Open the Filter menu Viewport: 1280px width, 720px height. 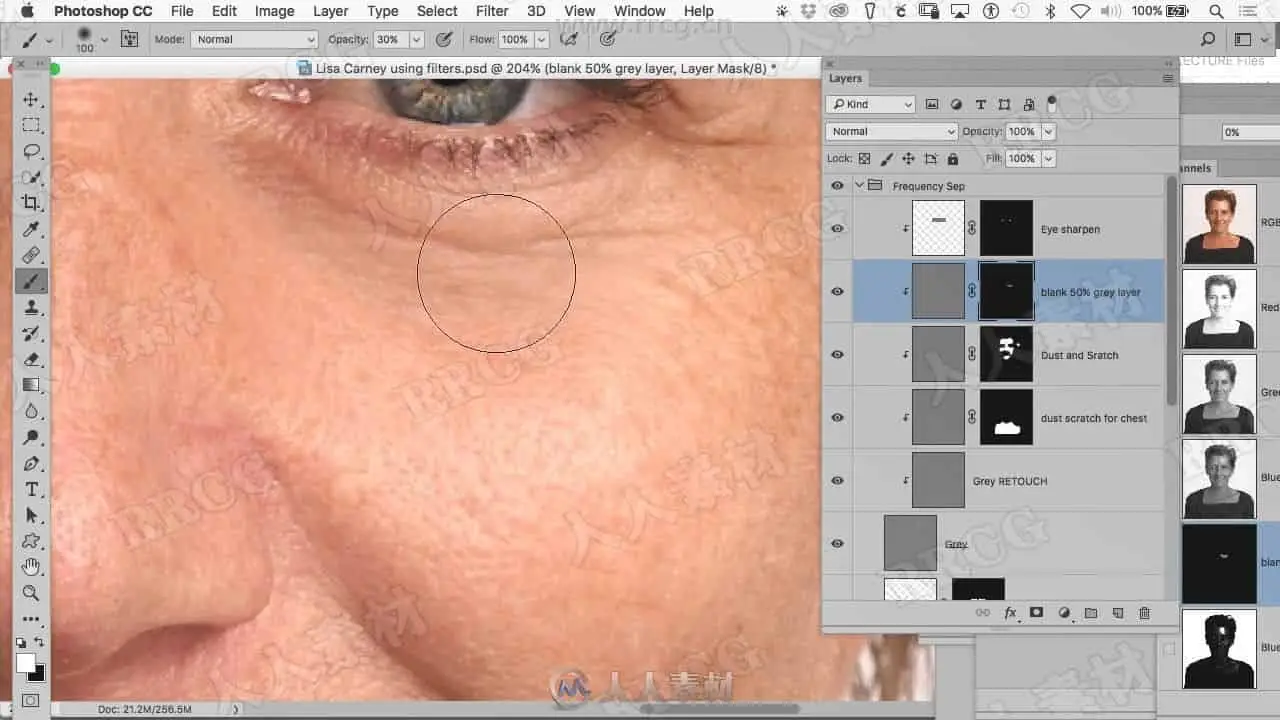coord(491,11)
